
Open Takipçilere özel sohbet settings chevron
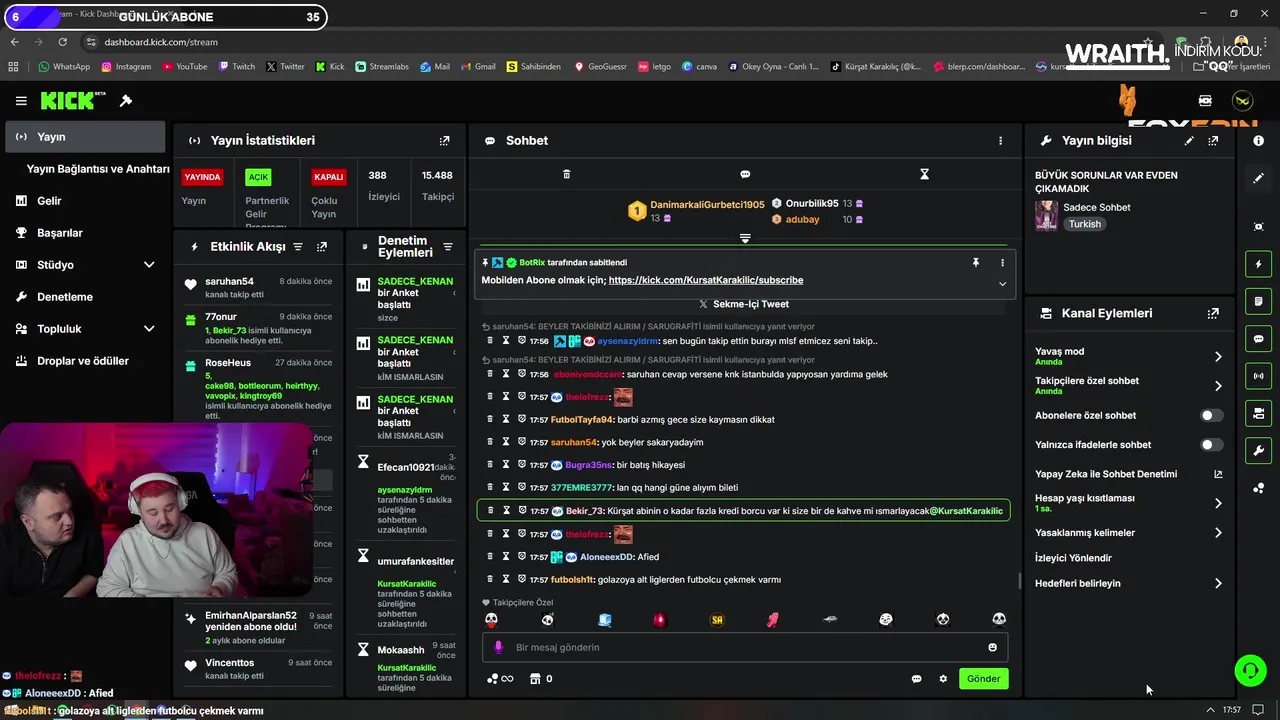1217,386
